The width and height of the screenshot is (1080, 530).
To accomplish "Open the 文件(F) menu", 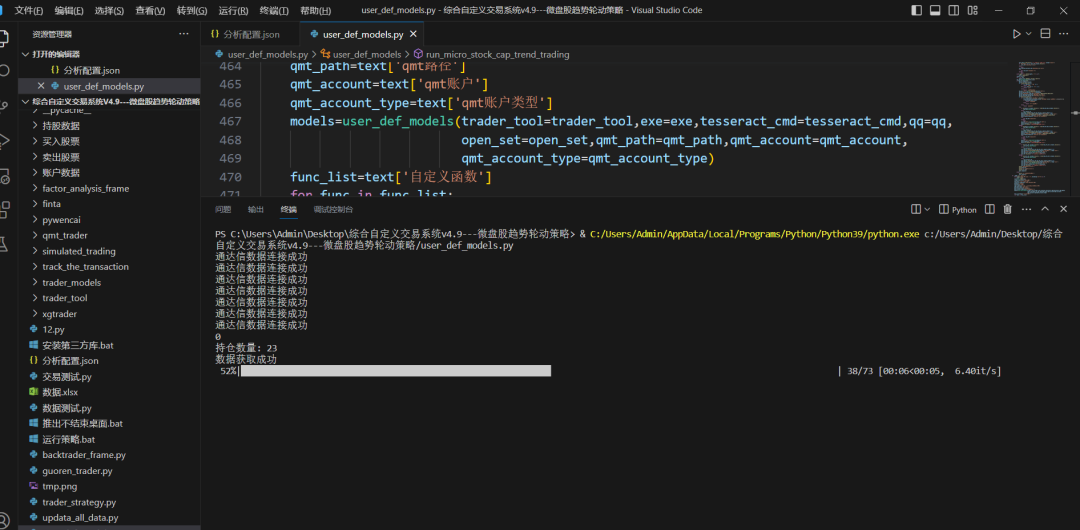I will coord(29,11).
